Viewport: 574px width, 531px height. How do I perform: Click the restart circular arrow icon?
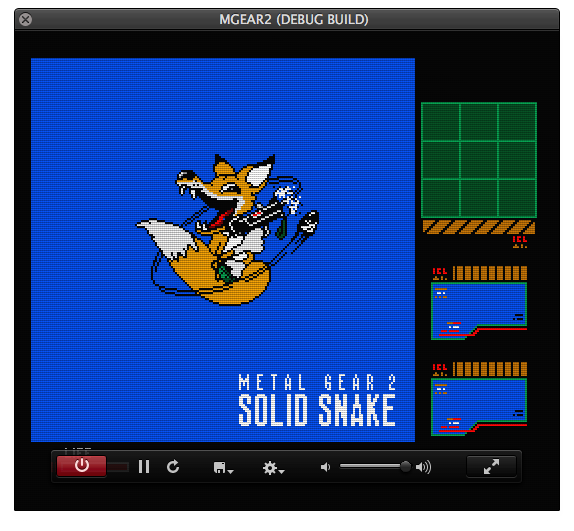tap(173, 467)
